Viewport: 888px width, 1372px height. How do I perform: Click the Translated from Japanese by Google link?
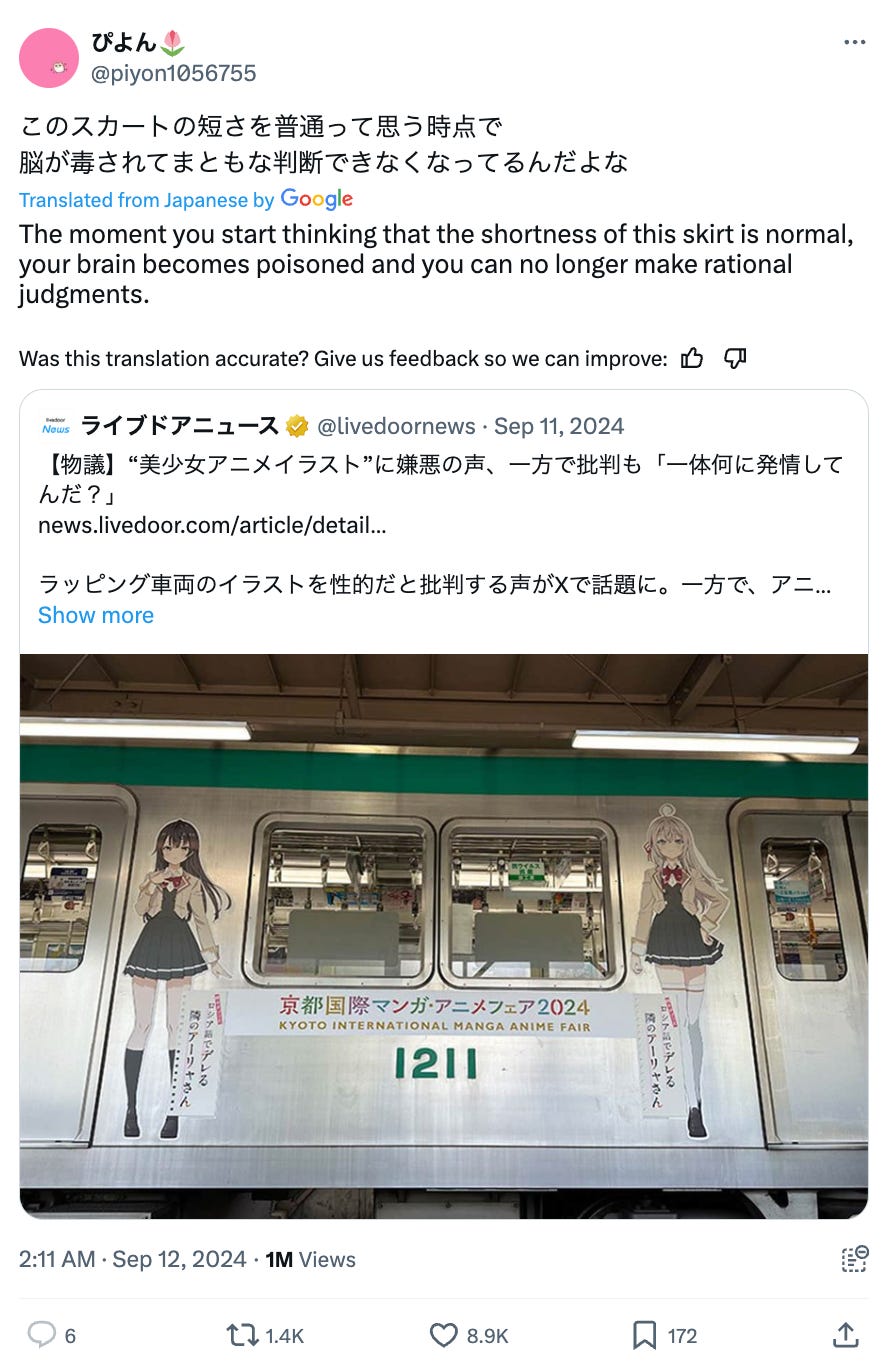[x=186, y=199]
